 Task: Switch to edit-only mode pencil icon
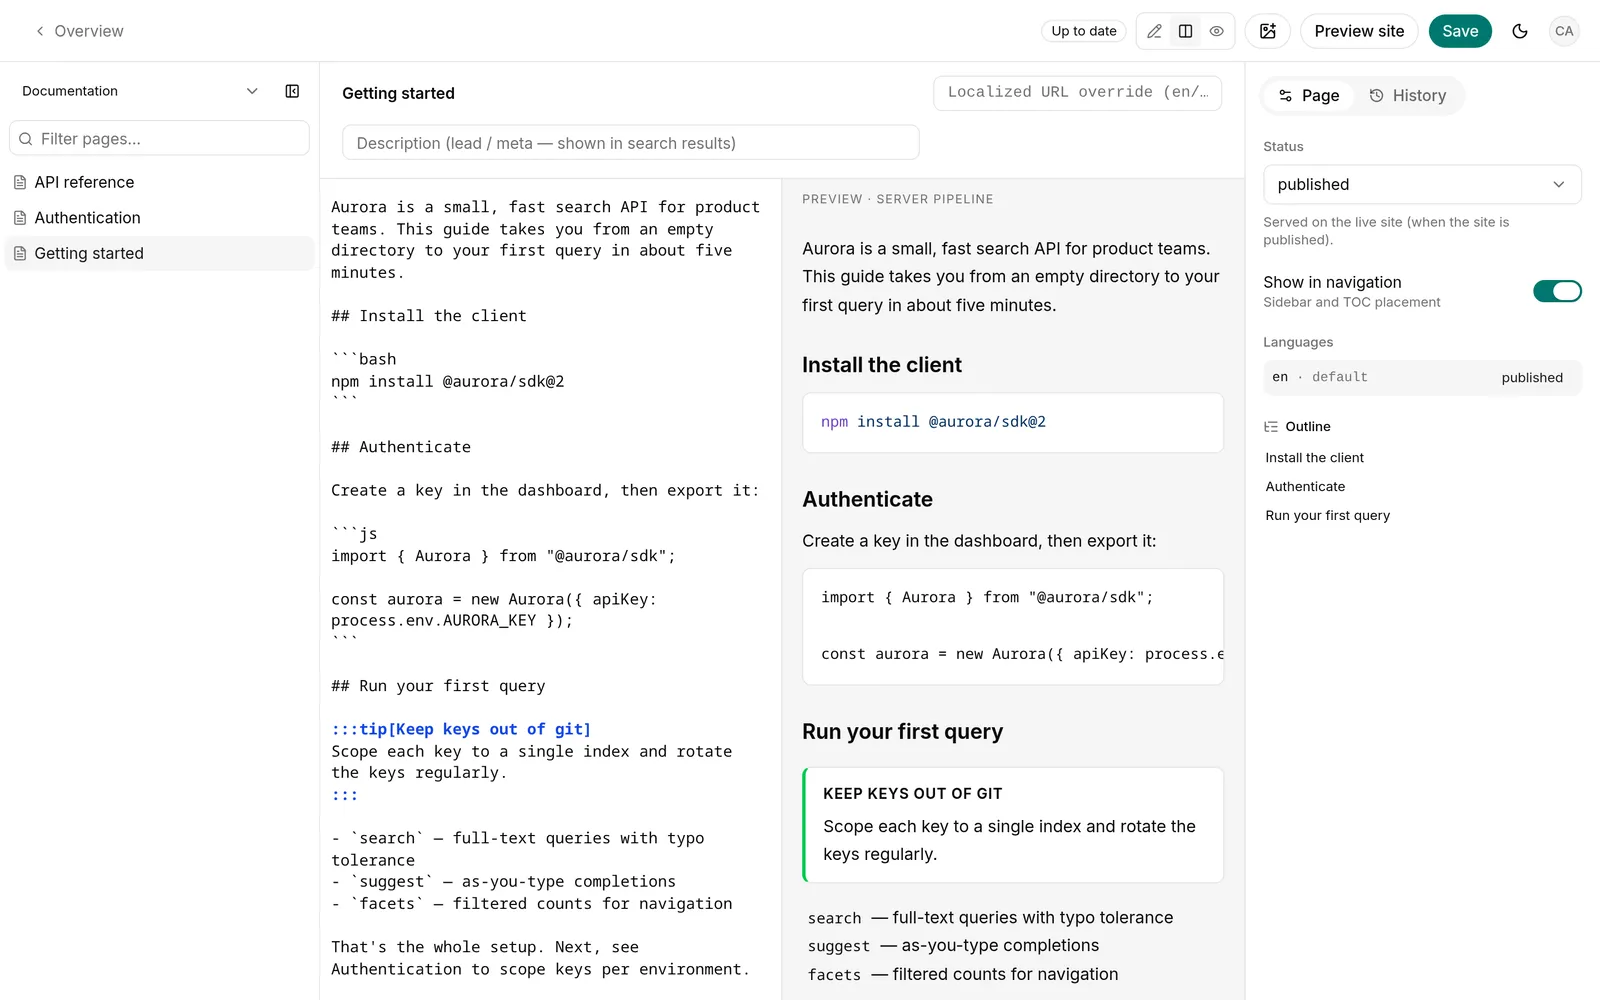coord(1154,31)
